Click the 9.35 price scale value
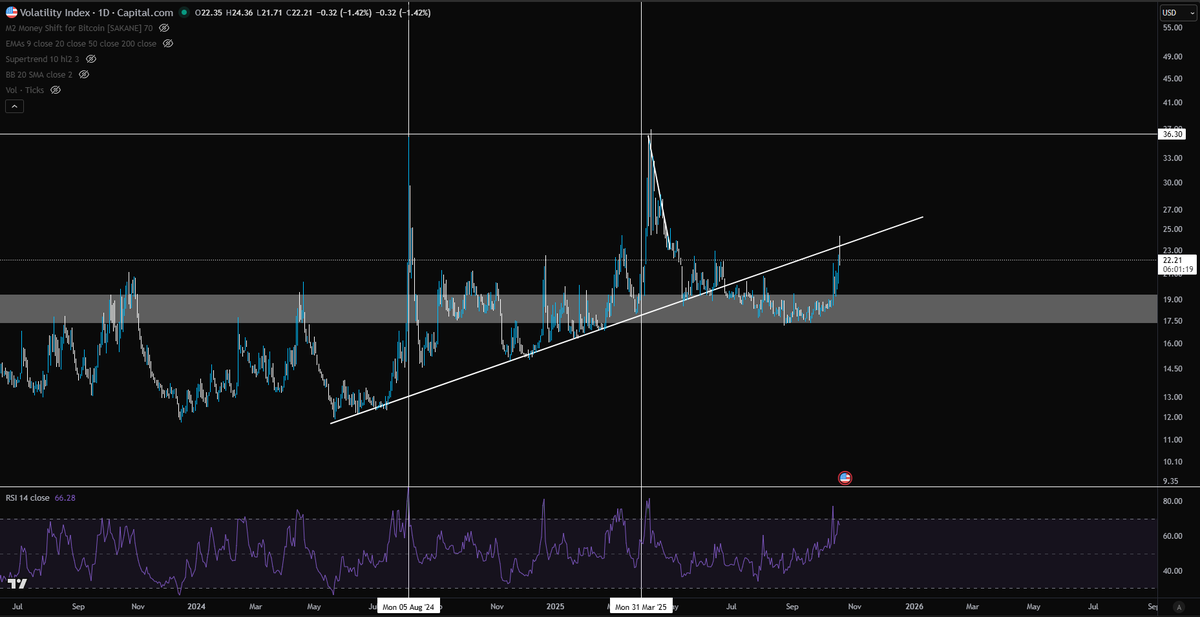Viewport: 1200px width, 617px height. coord(1173,480)
